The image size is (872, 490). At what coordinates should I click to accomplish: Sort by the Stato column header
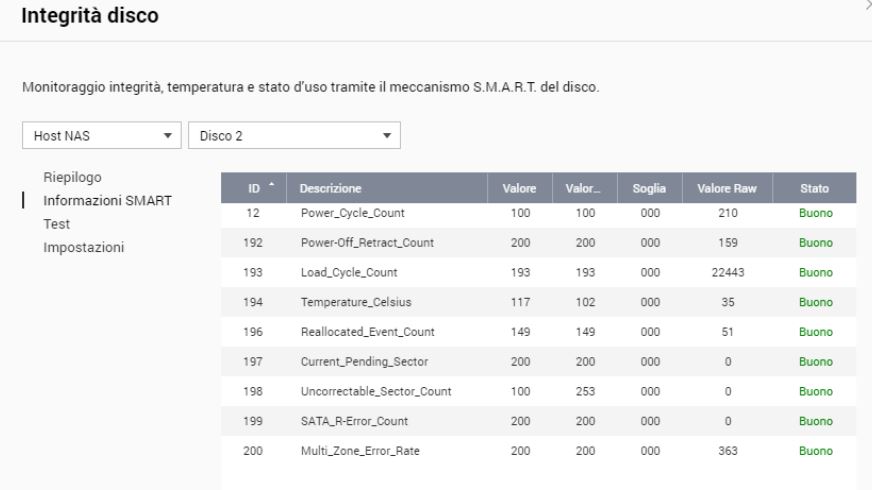tap(815, 188)
